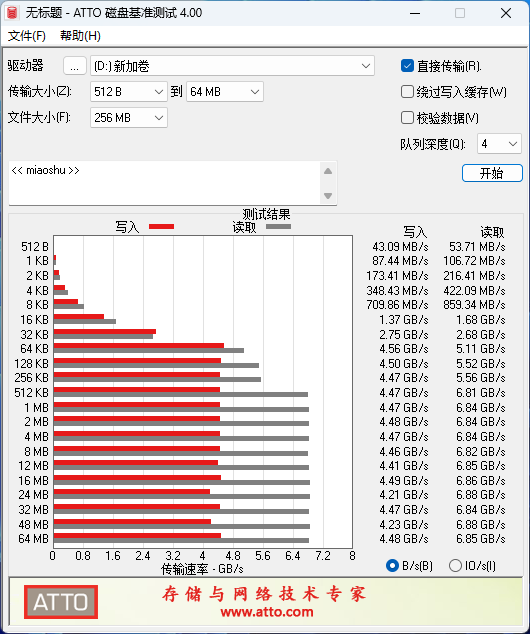The height and width of the screenshot is (634, 530).
Task: Expand the 512 B transfer size dropdown
Action: [129, 92]
